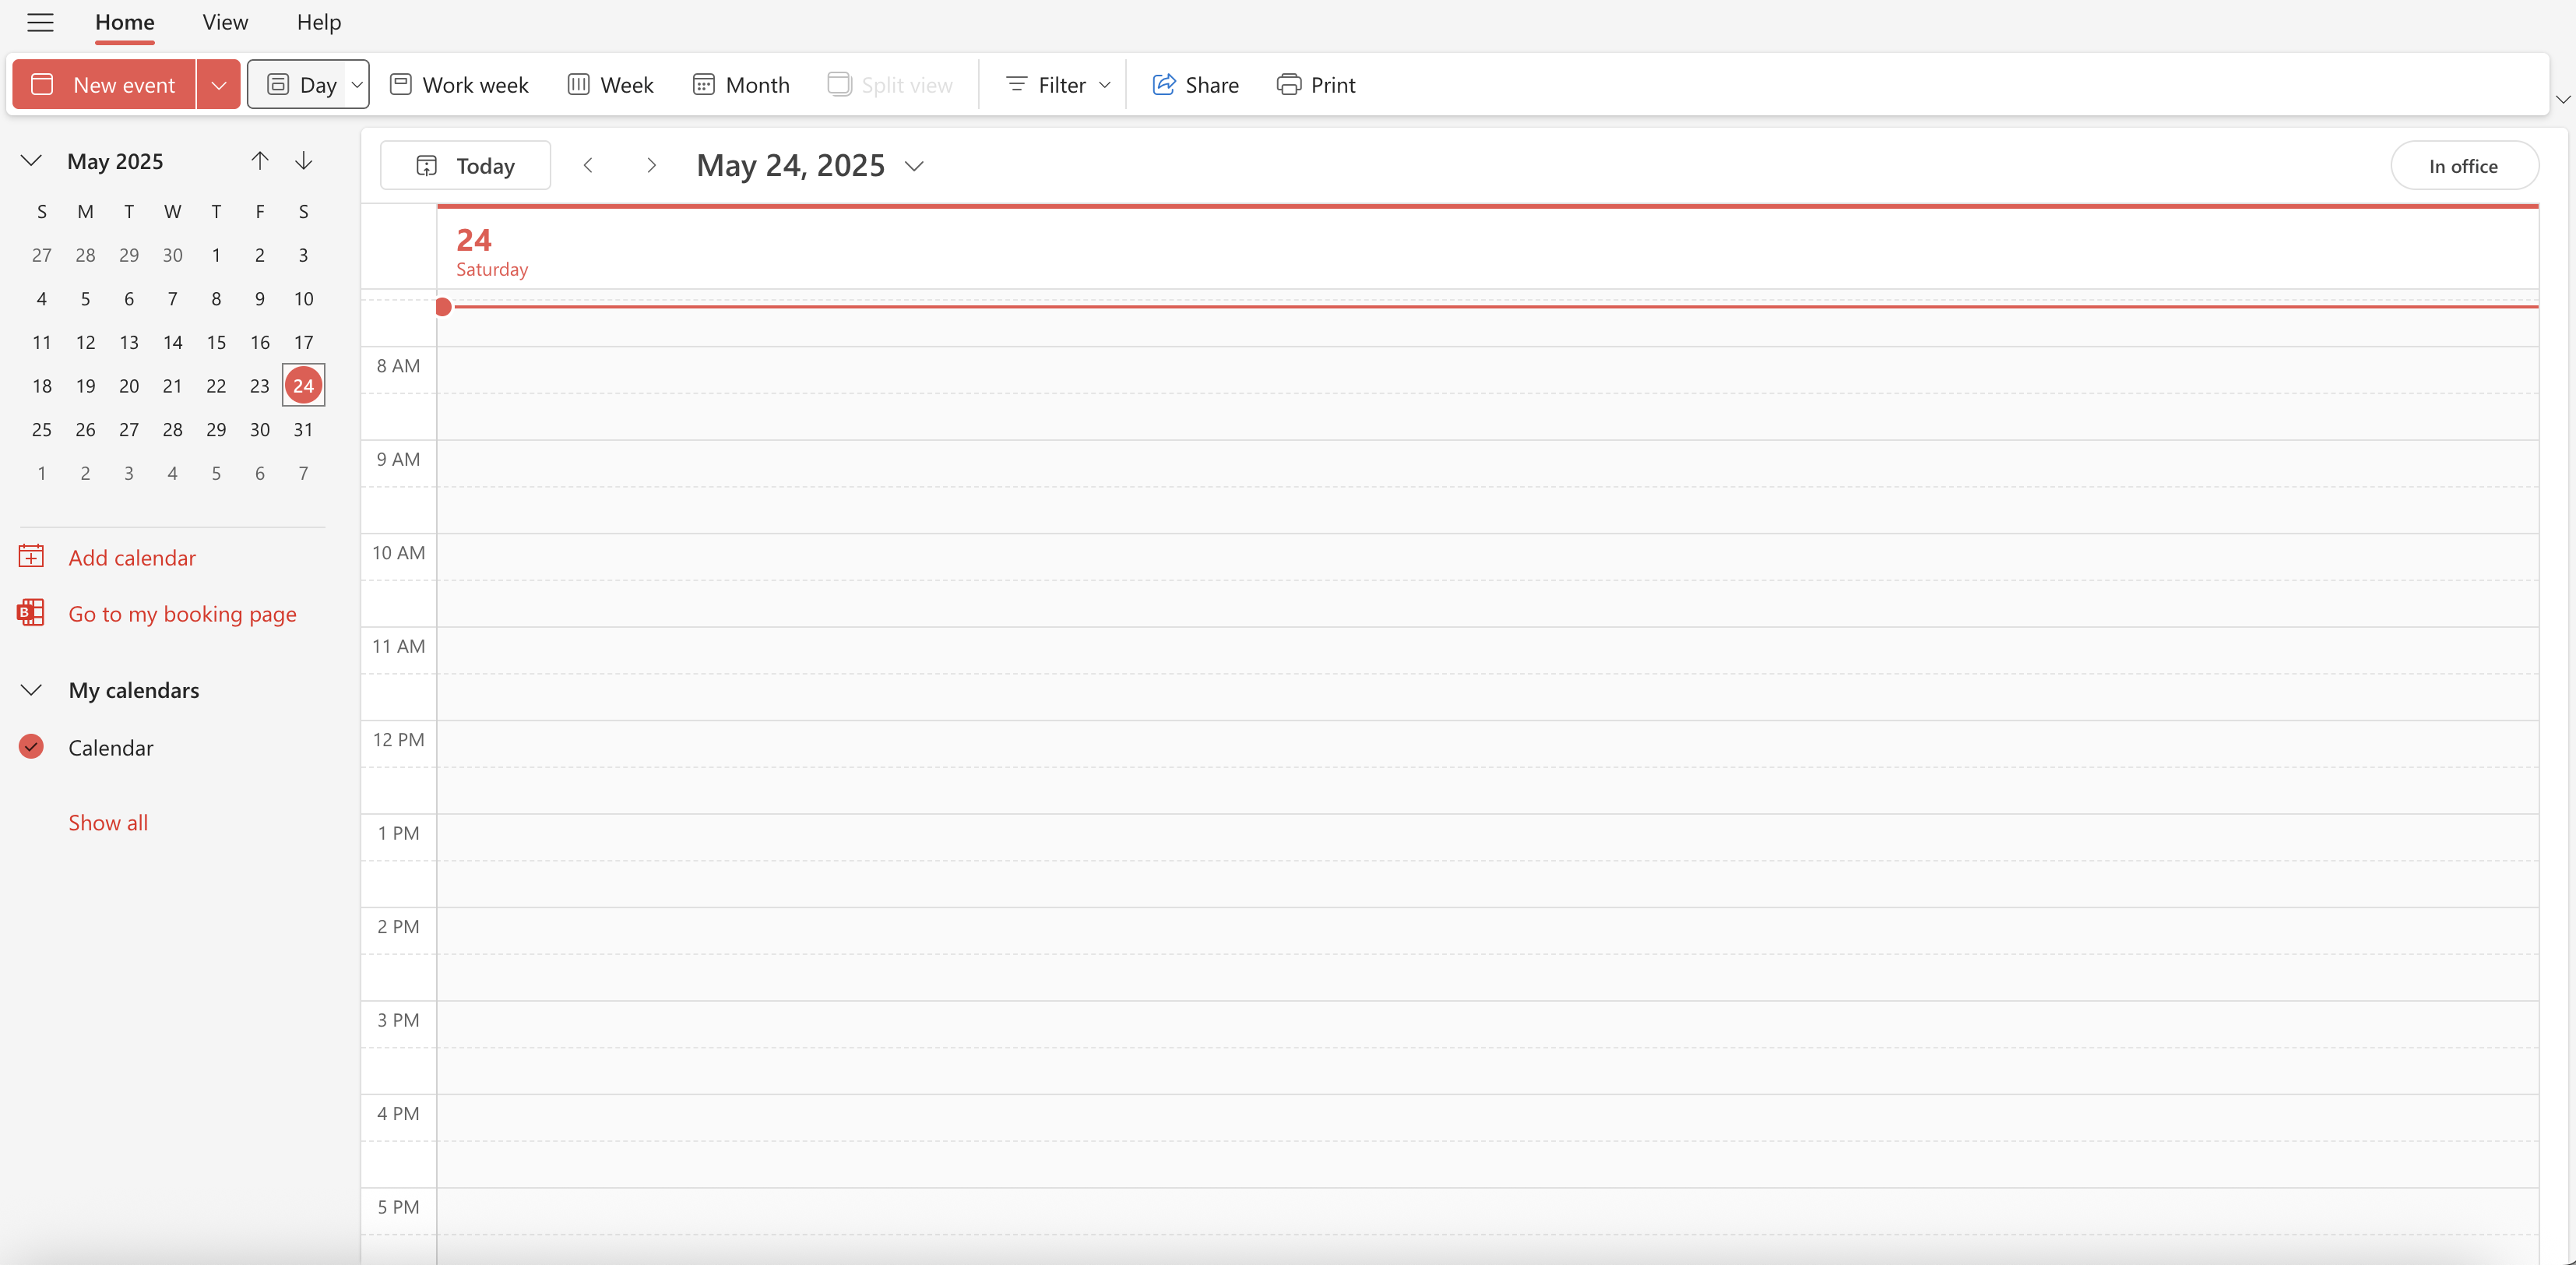
Task: Click the Share calendar icon
Action: click(1164, 84)
